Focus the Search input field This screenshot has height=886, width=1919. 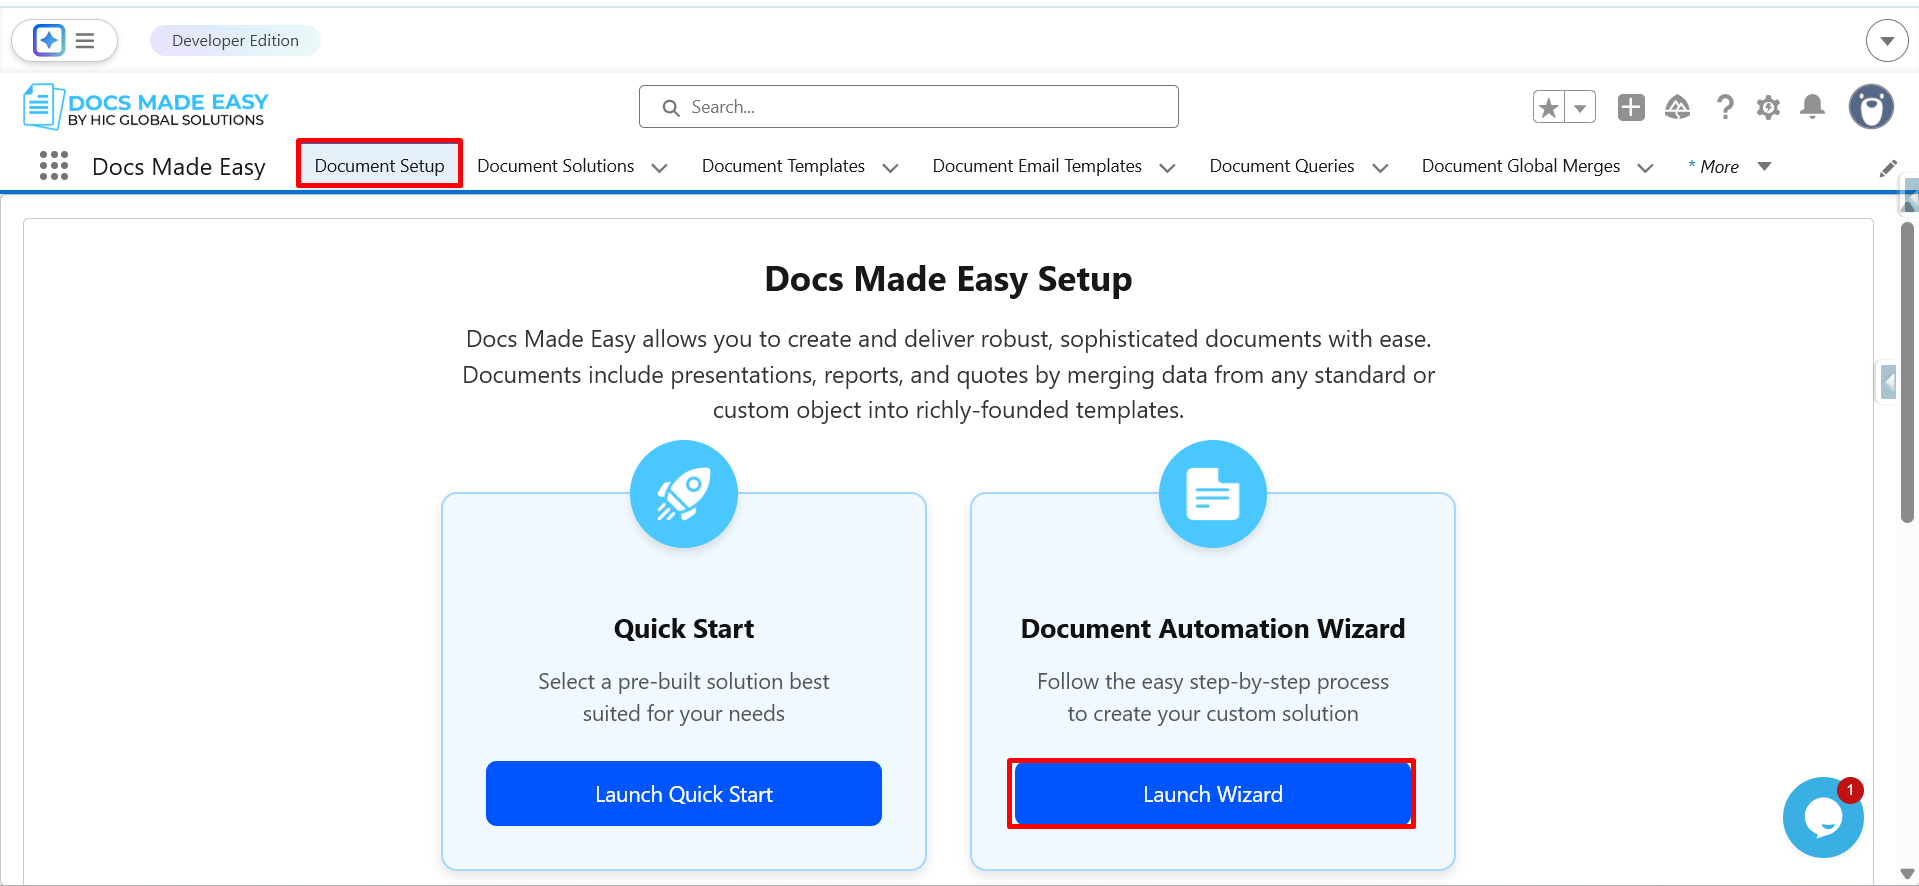909,107
